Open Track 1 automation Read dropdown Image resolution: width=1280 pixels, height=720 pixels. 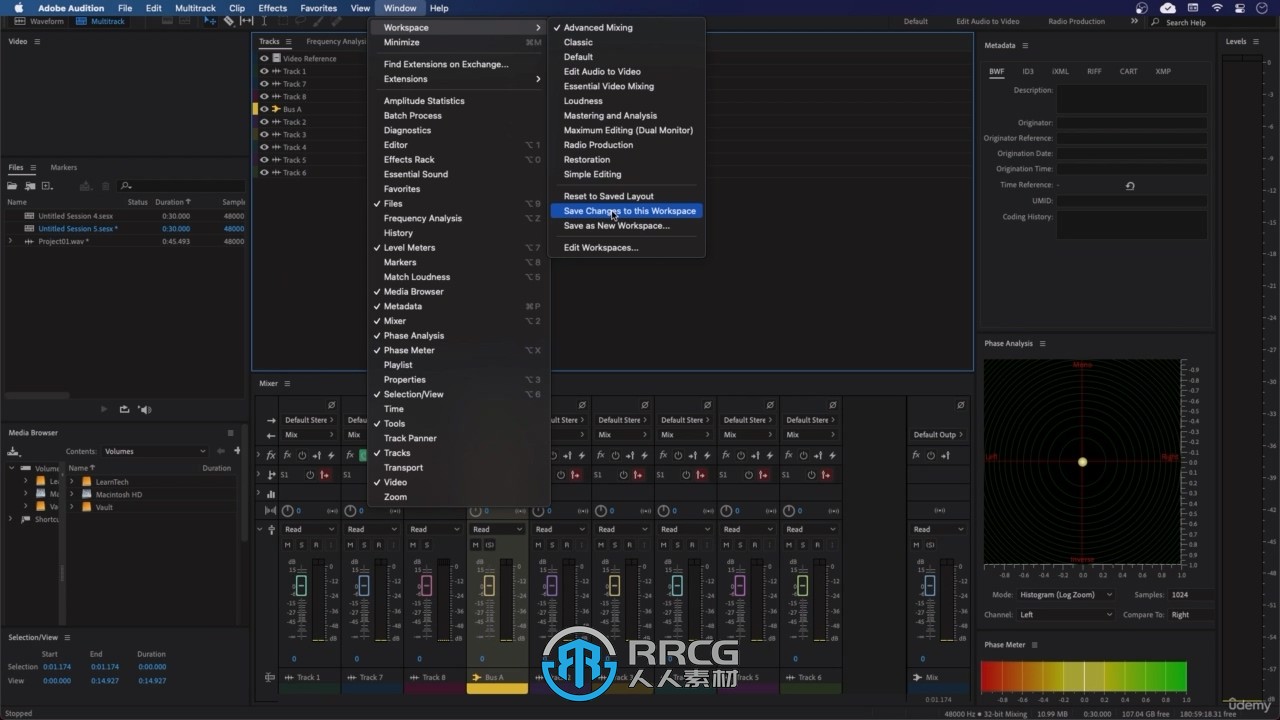click(x=311, y=529)
